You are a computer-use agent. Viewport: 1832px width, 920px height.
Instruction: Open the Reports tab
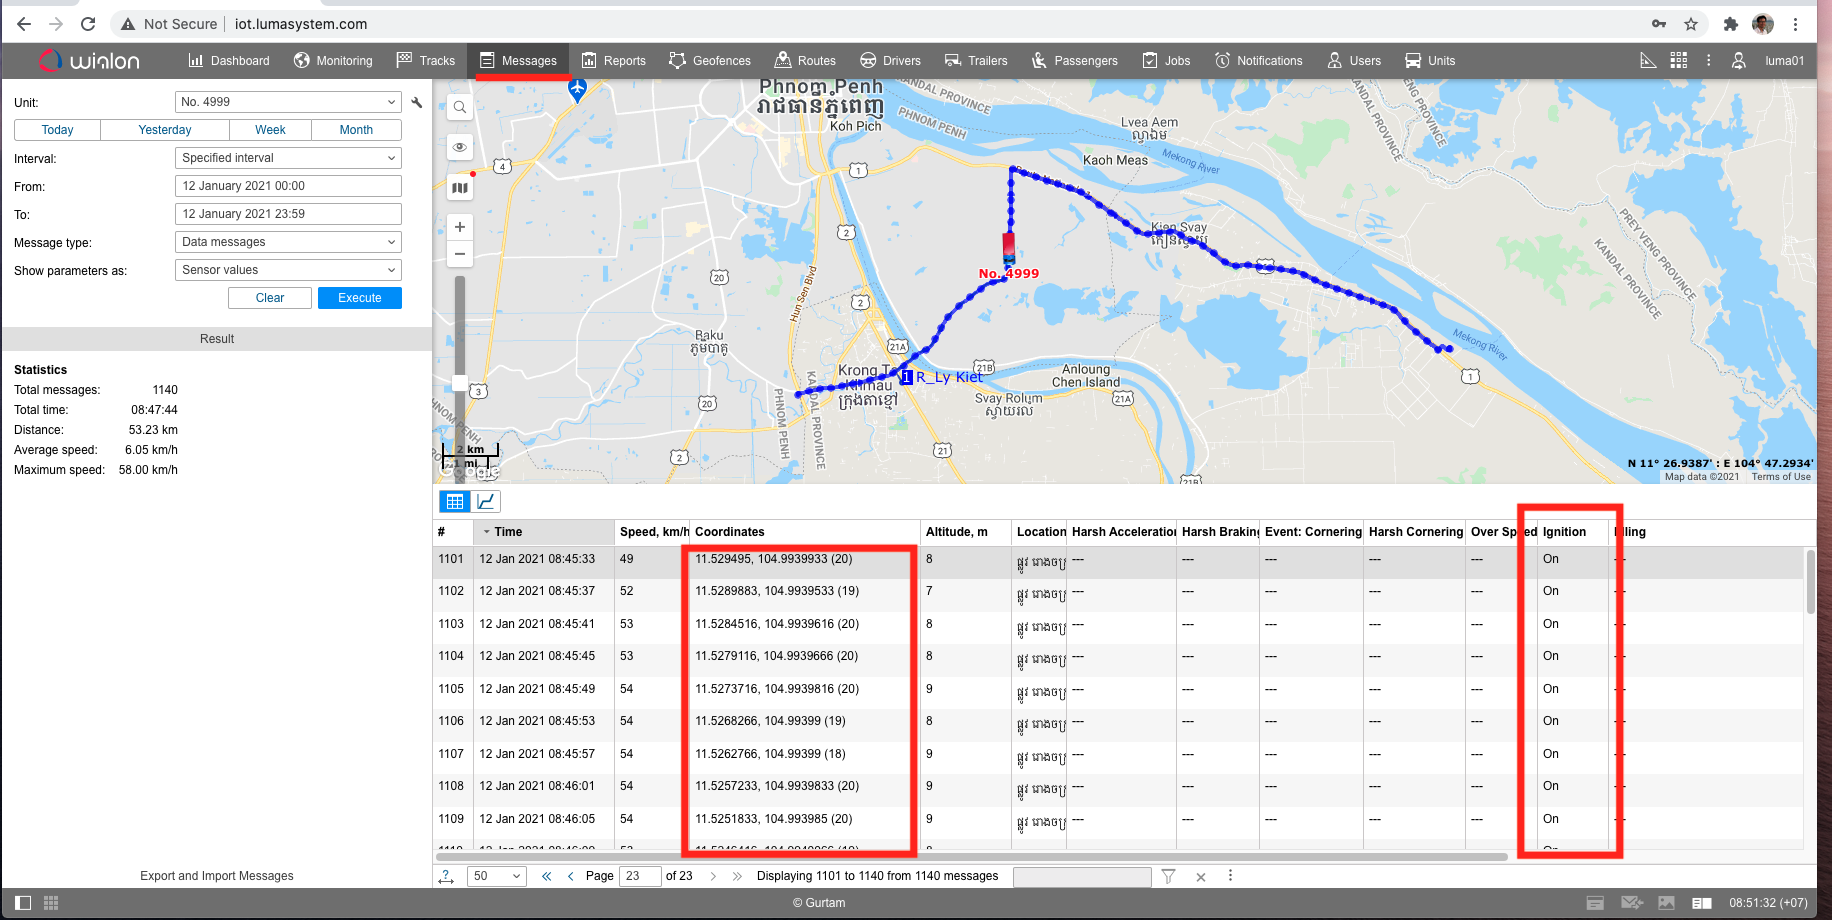point(614,61)
